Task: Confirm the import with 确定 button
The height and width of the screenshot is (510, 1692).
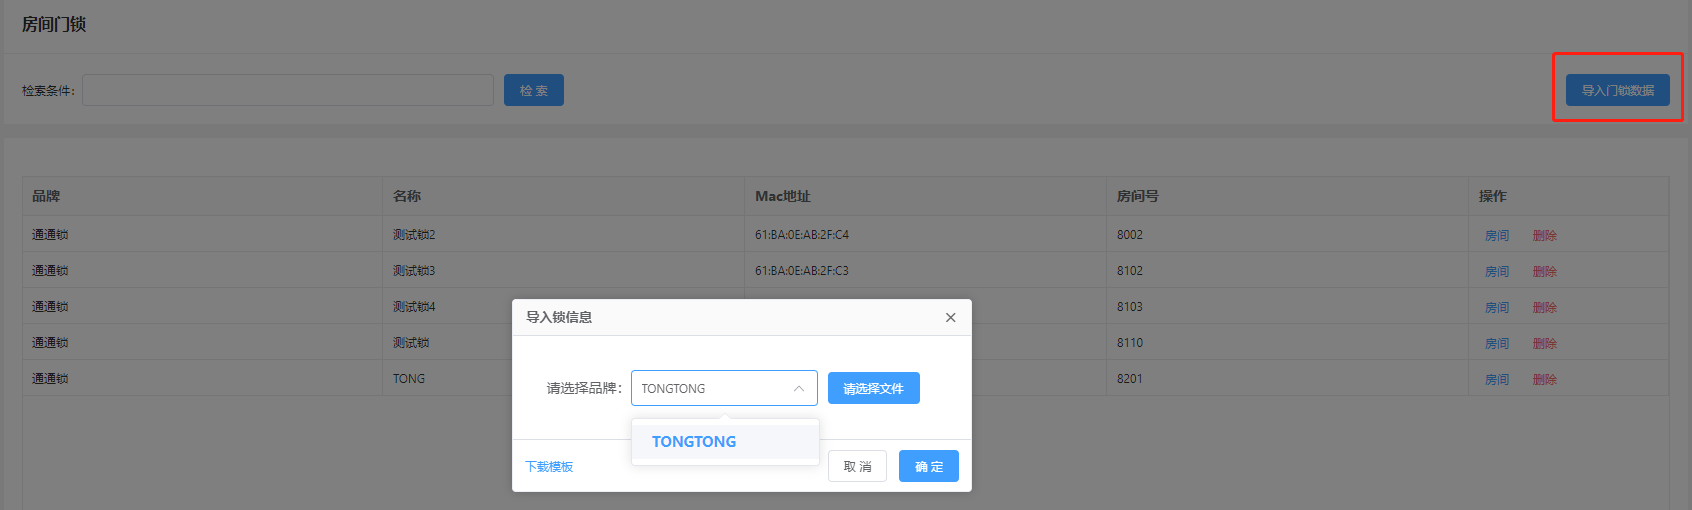Action: (928, 467)
